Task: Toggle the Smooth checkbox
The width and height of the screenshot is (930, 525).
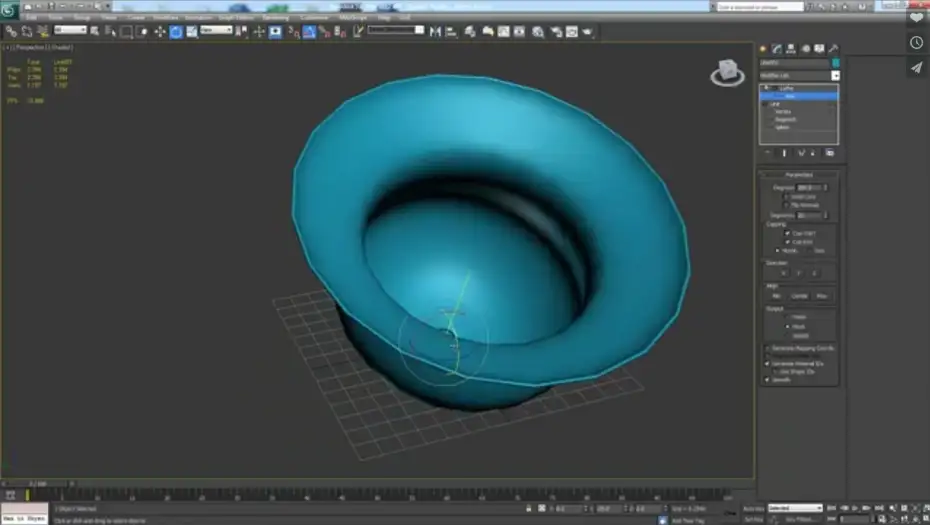Action: 767,380
